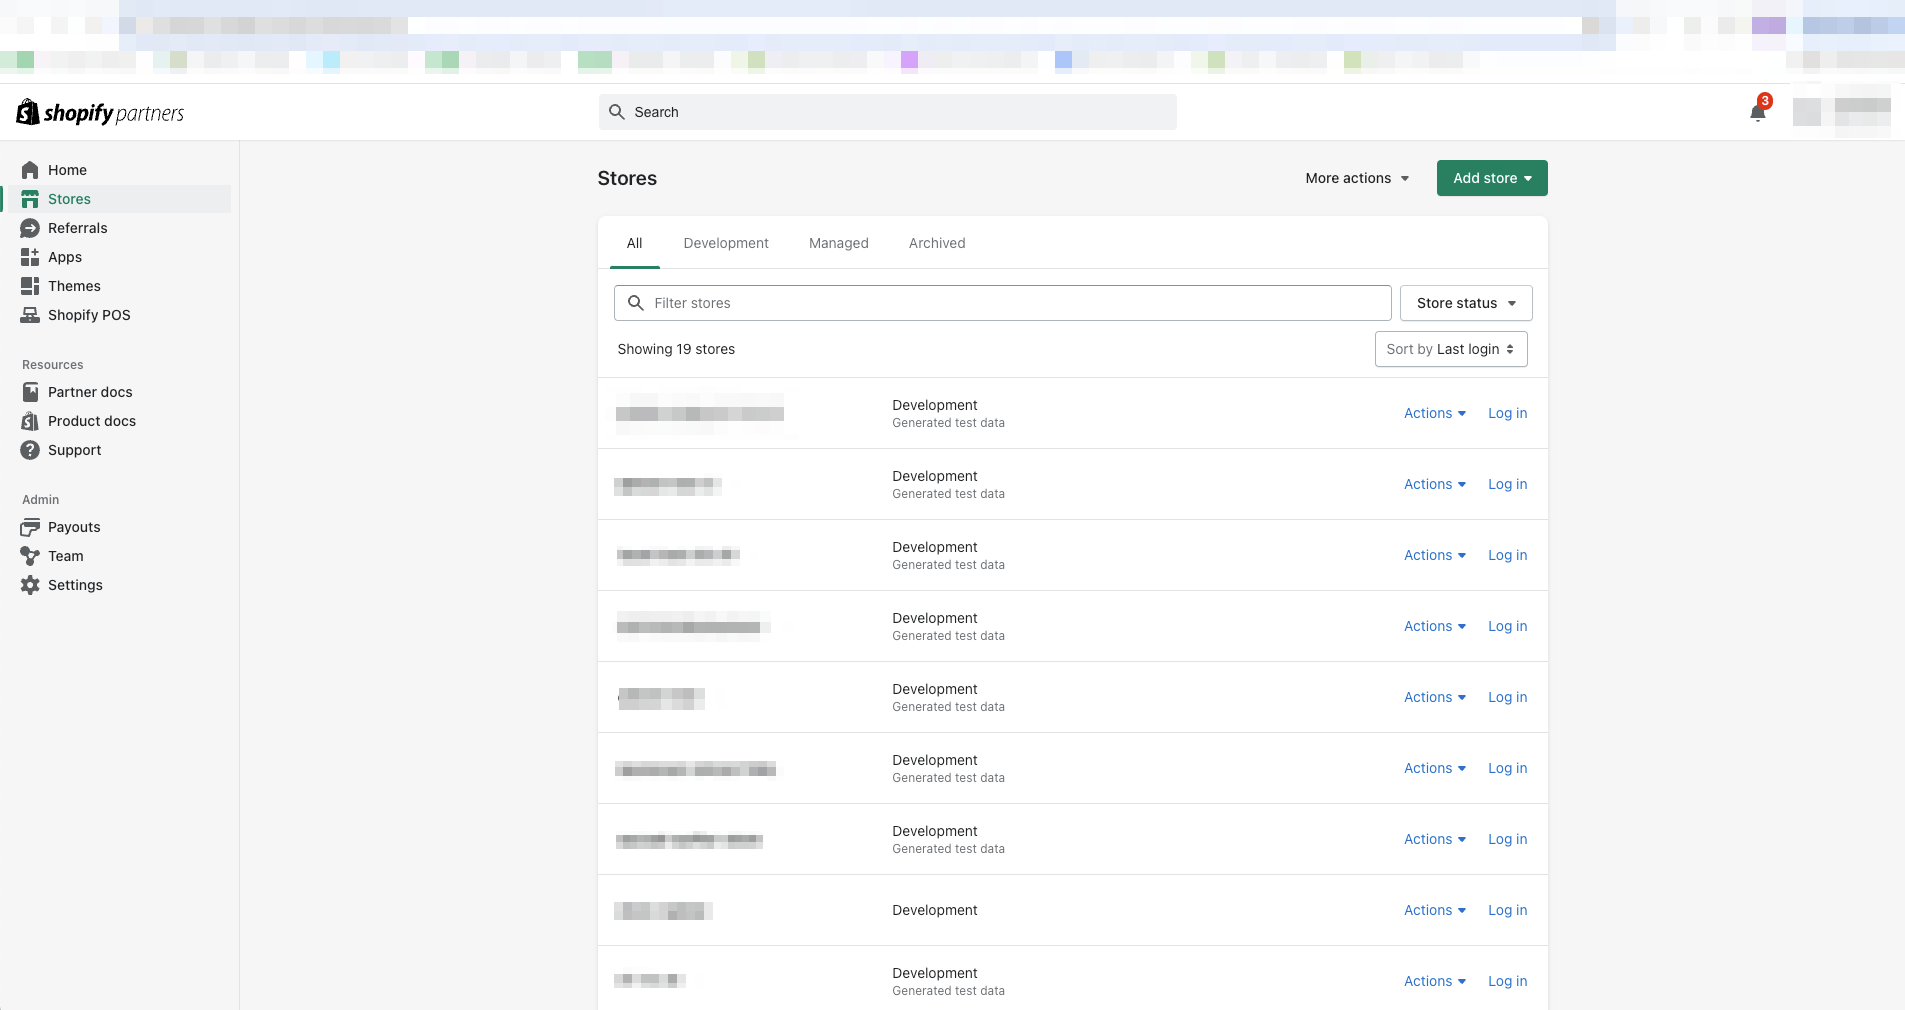Log in to the fourth store
The width and height of the screenshot is (1905, 1010).
click(1507, 626)
